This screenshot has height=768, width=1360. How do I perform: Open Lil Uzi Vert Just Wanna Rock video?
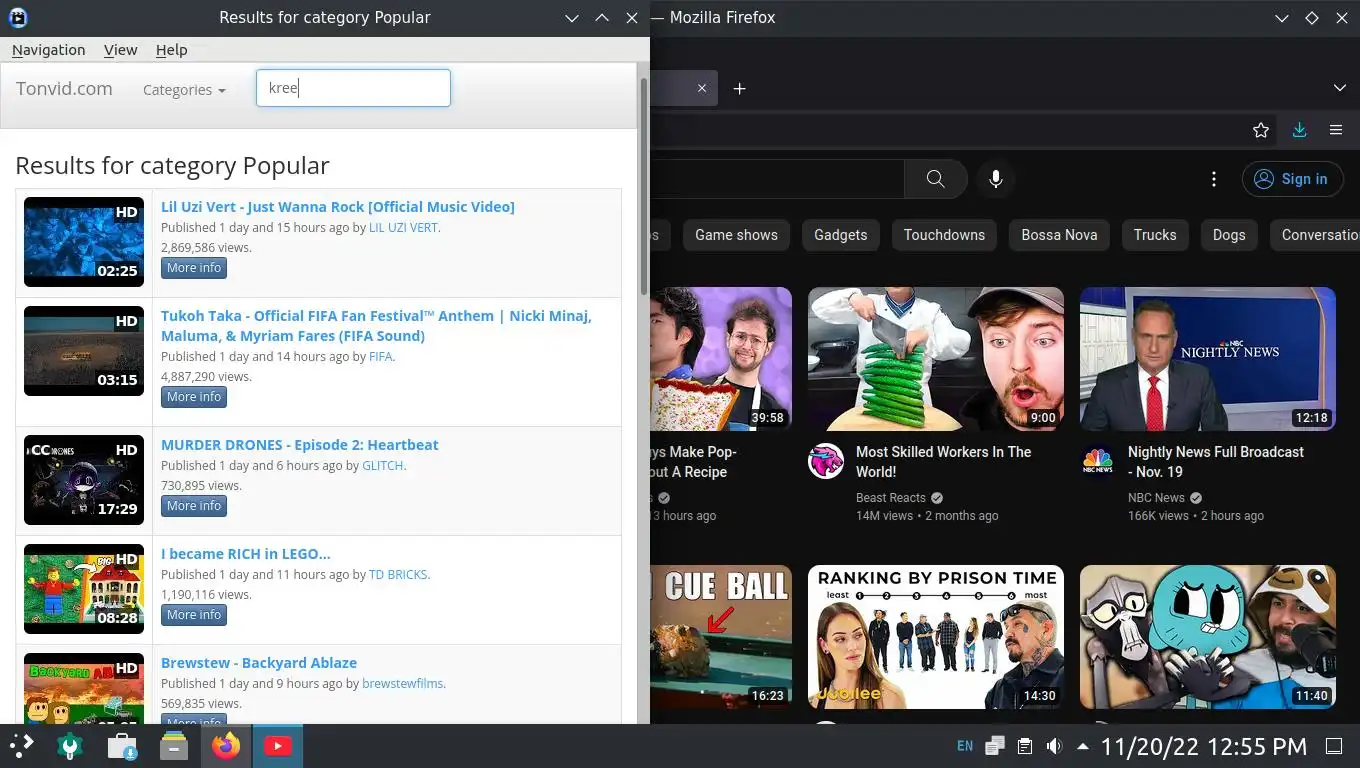coord(338,207)
